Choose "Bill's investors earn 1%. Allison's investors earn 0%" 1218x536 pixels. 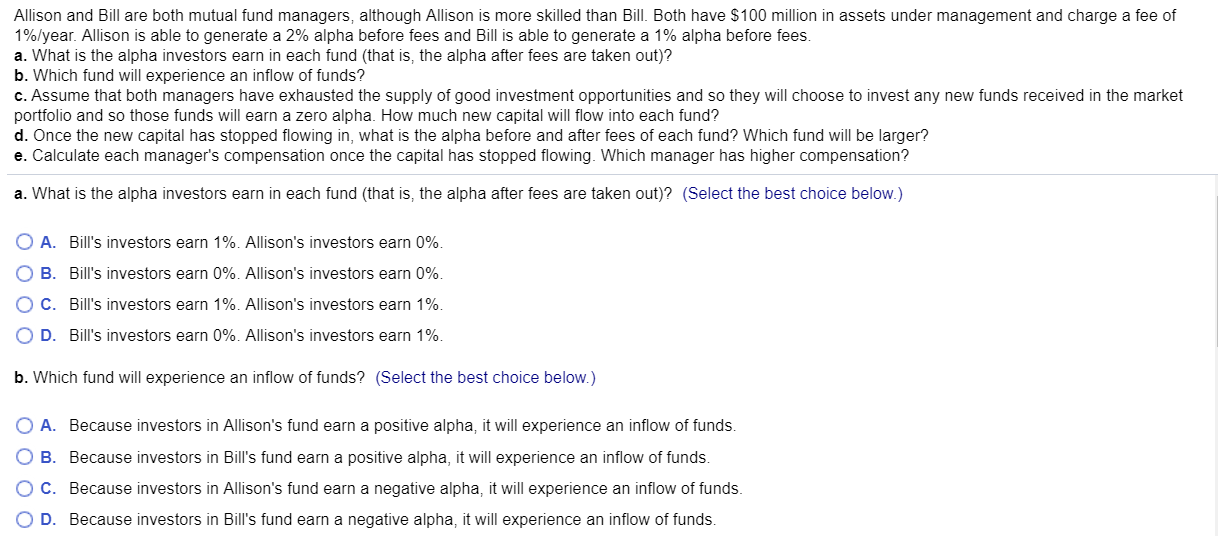(x=256, y=243)
